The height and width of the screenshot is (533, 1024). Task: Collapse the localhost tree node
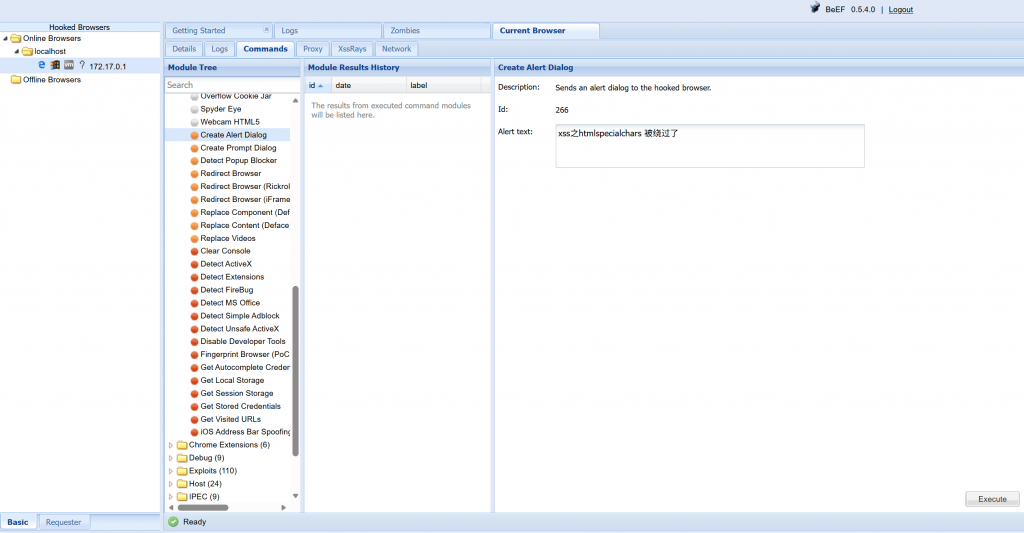pyautogui.click(x=17, y=52)
